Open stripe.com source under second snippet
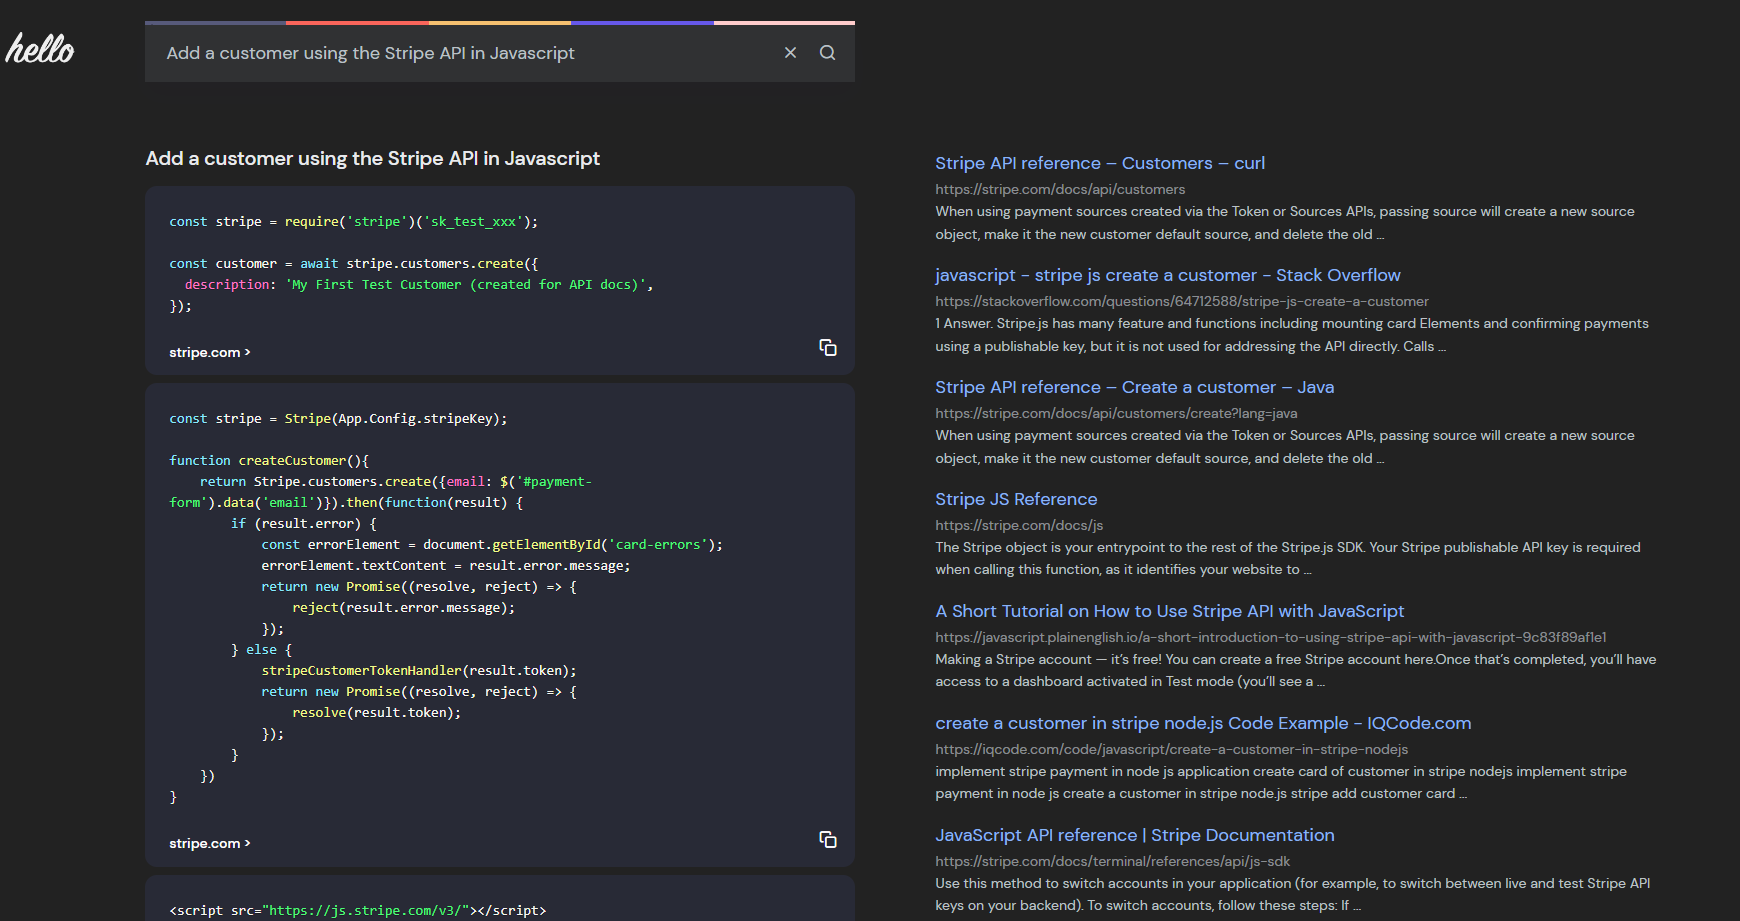Image resolution: width=1740 pixels, height=921 pixels. click(x=210, y=843)
